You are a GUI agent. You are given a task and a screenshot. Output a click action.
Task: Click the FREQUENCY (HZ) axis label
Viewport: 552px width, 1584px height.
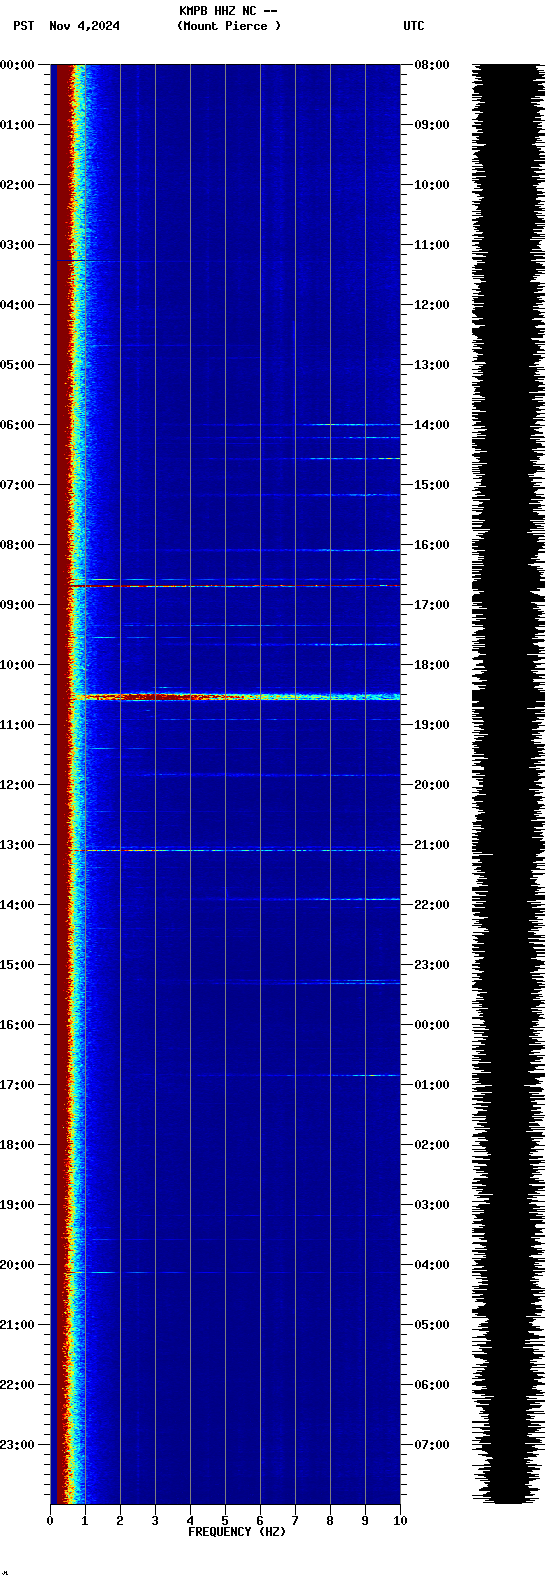[x=237, y=1532]
